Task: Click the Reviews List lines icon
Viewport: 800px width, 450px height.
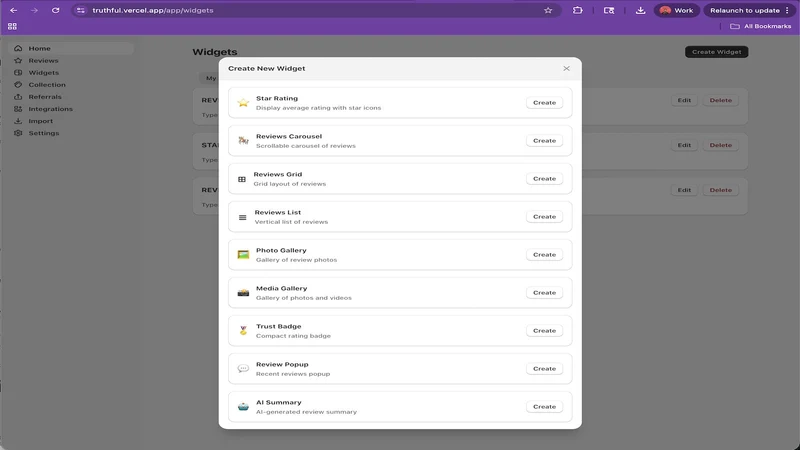Action: click(x=242, y=217)
